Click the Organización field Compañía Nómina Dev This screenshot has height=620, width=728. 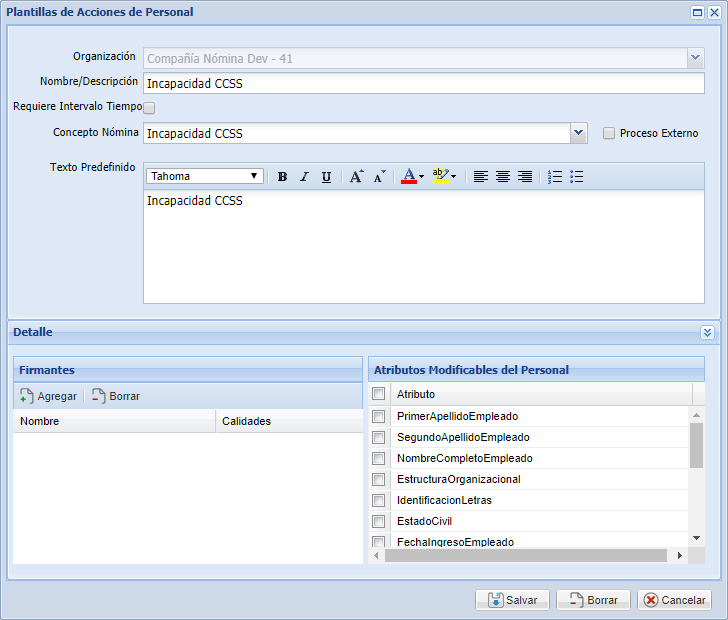[416, 58]
